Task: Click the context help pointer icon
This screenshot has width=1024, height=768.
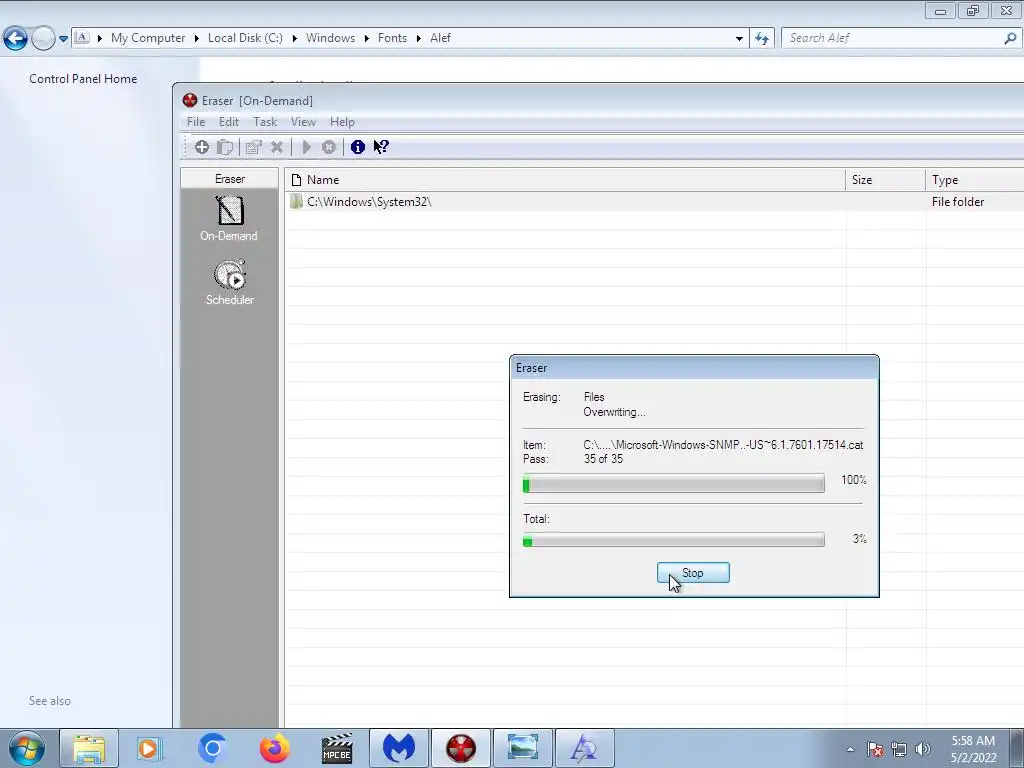Action: point(381,147)
